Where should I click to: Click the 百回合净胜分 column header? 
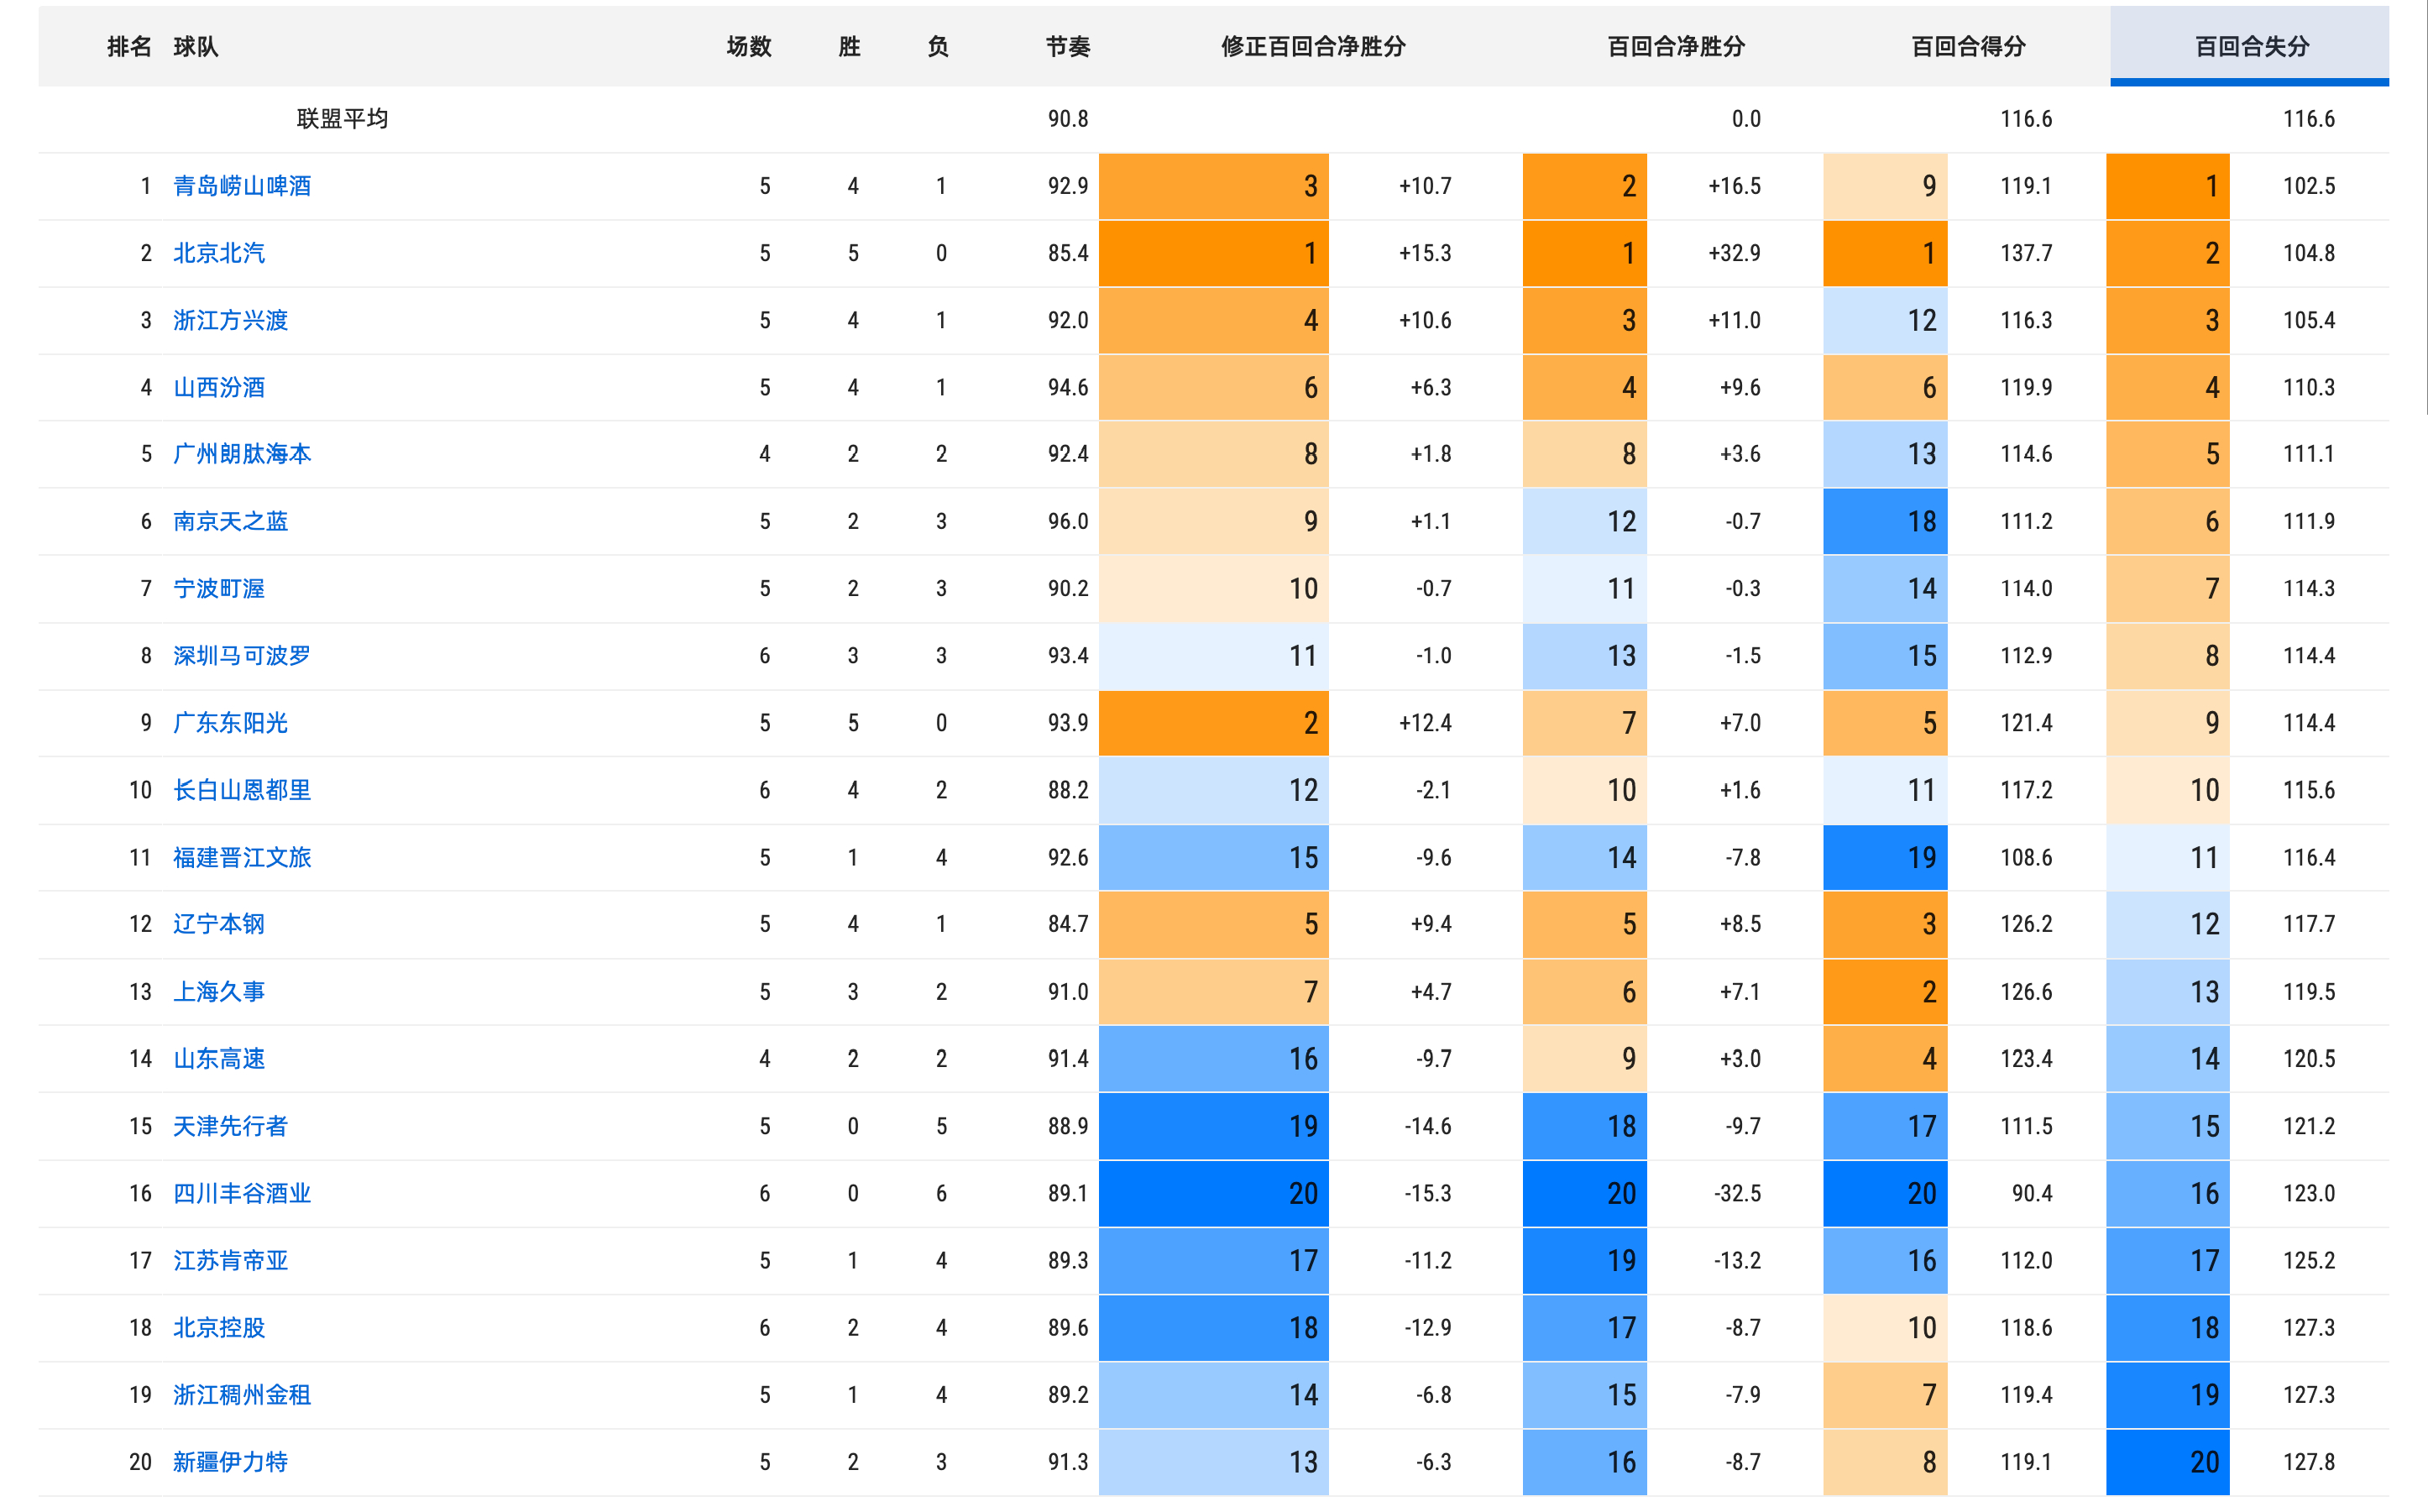pos(1676,46)
